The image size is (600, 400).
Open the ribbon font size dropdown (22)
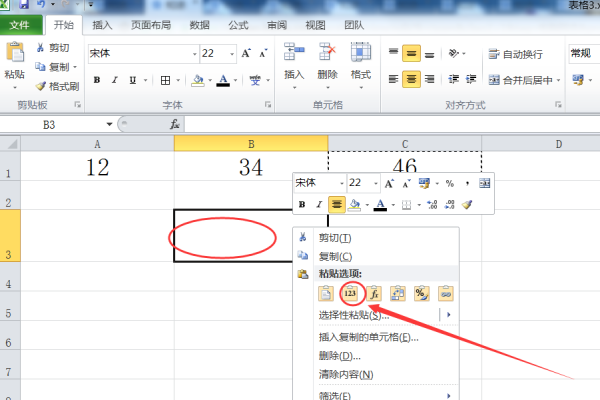point(232,54)
